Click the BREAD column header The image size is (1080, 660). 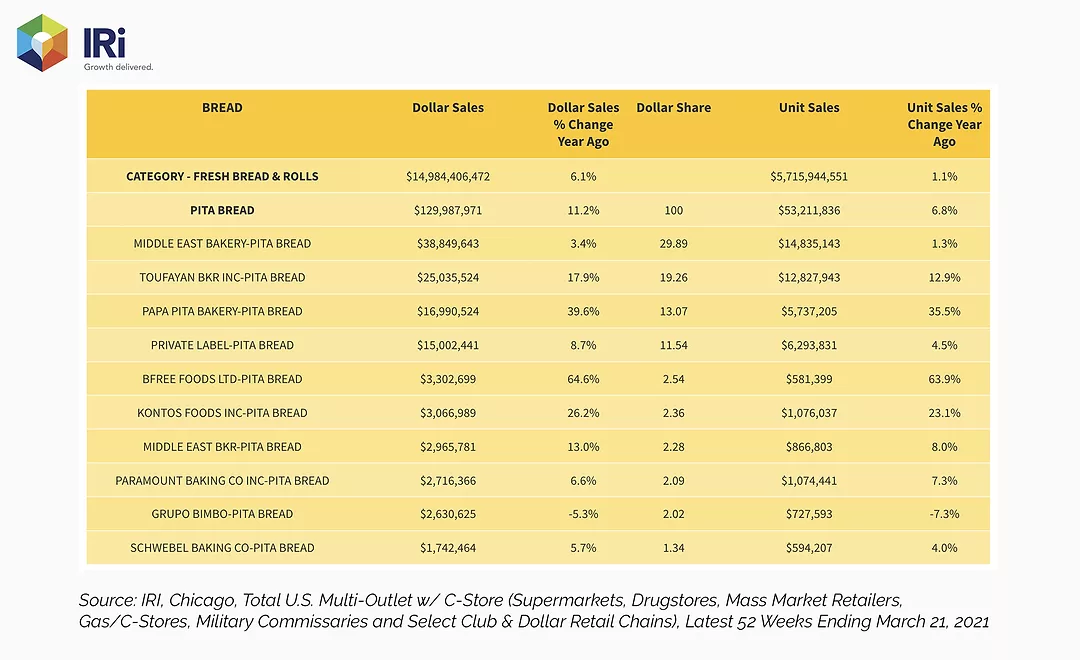click(222, 107)
